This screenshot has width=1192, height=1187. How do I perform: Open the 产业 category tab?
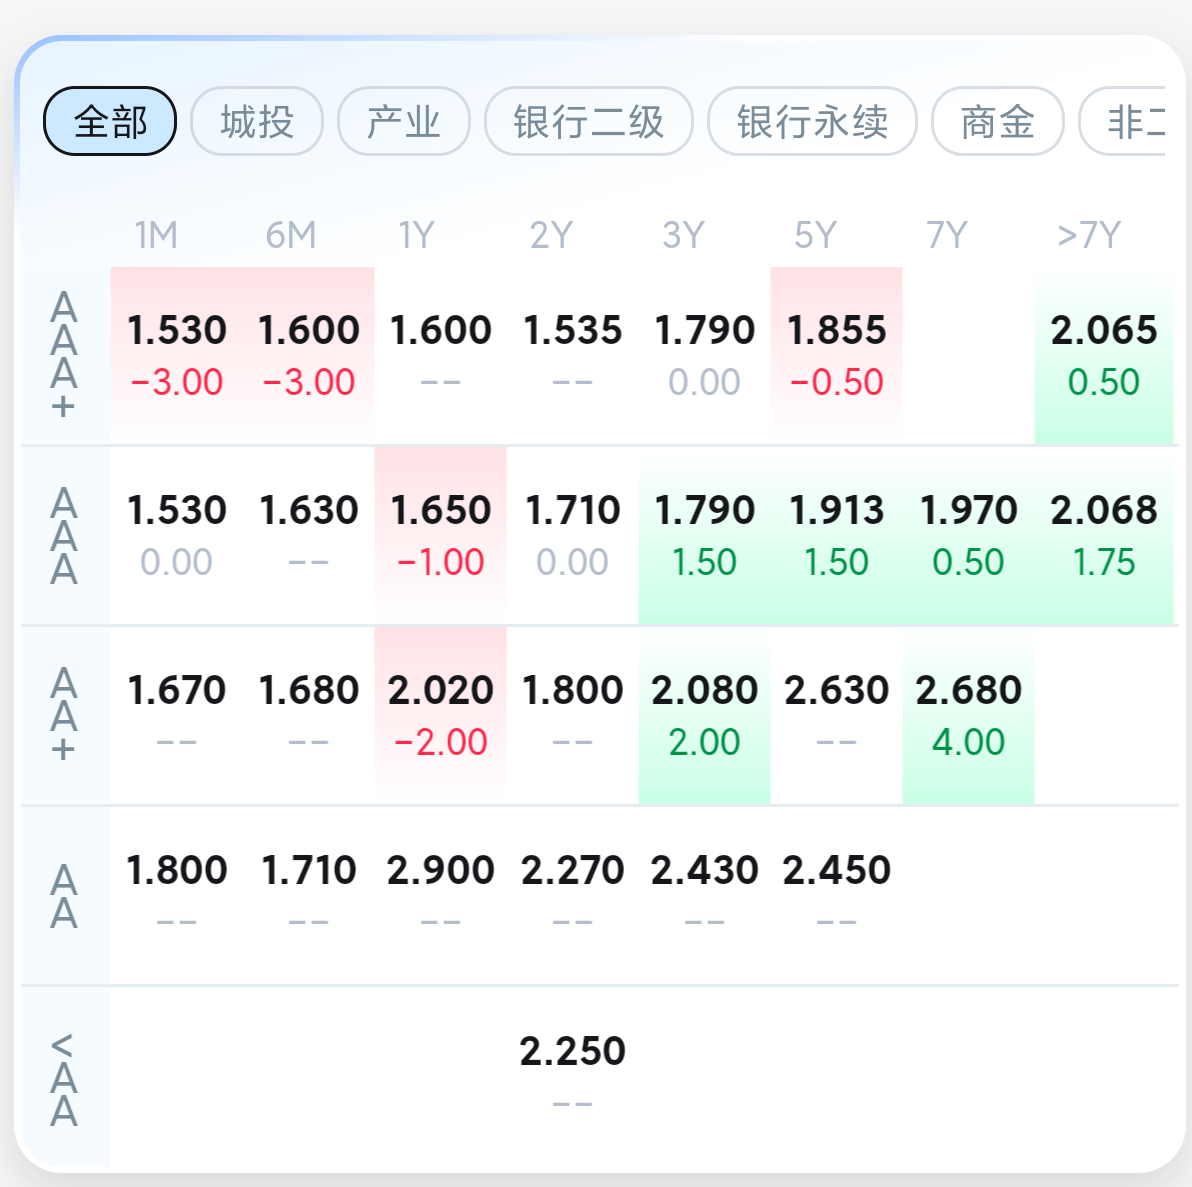[404, 121]
